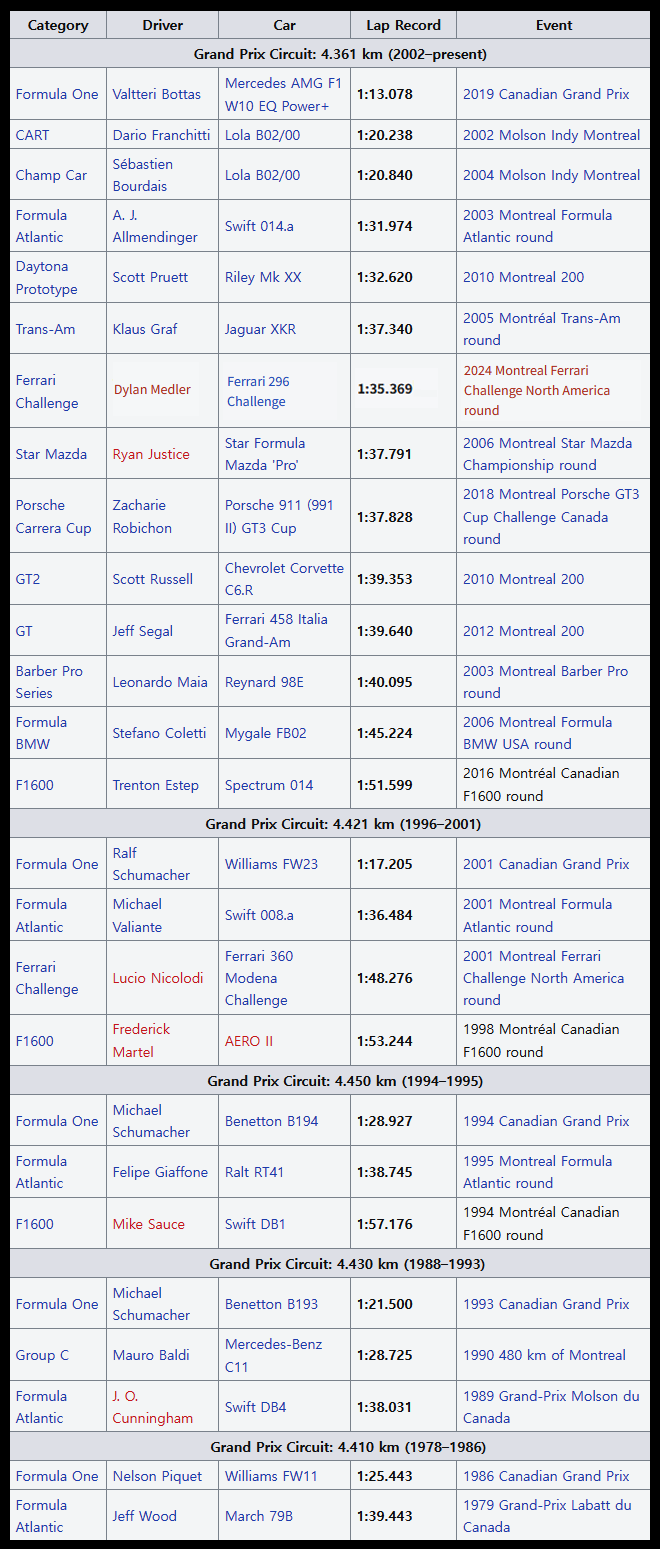Open the Reynard 98E link
The image size is (660, 1549).
264,682
